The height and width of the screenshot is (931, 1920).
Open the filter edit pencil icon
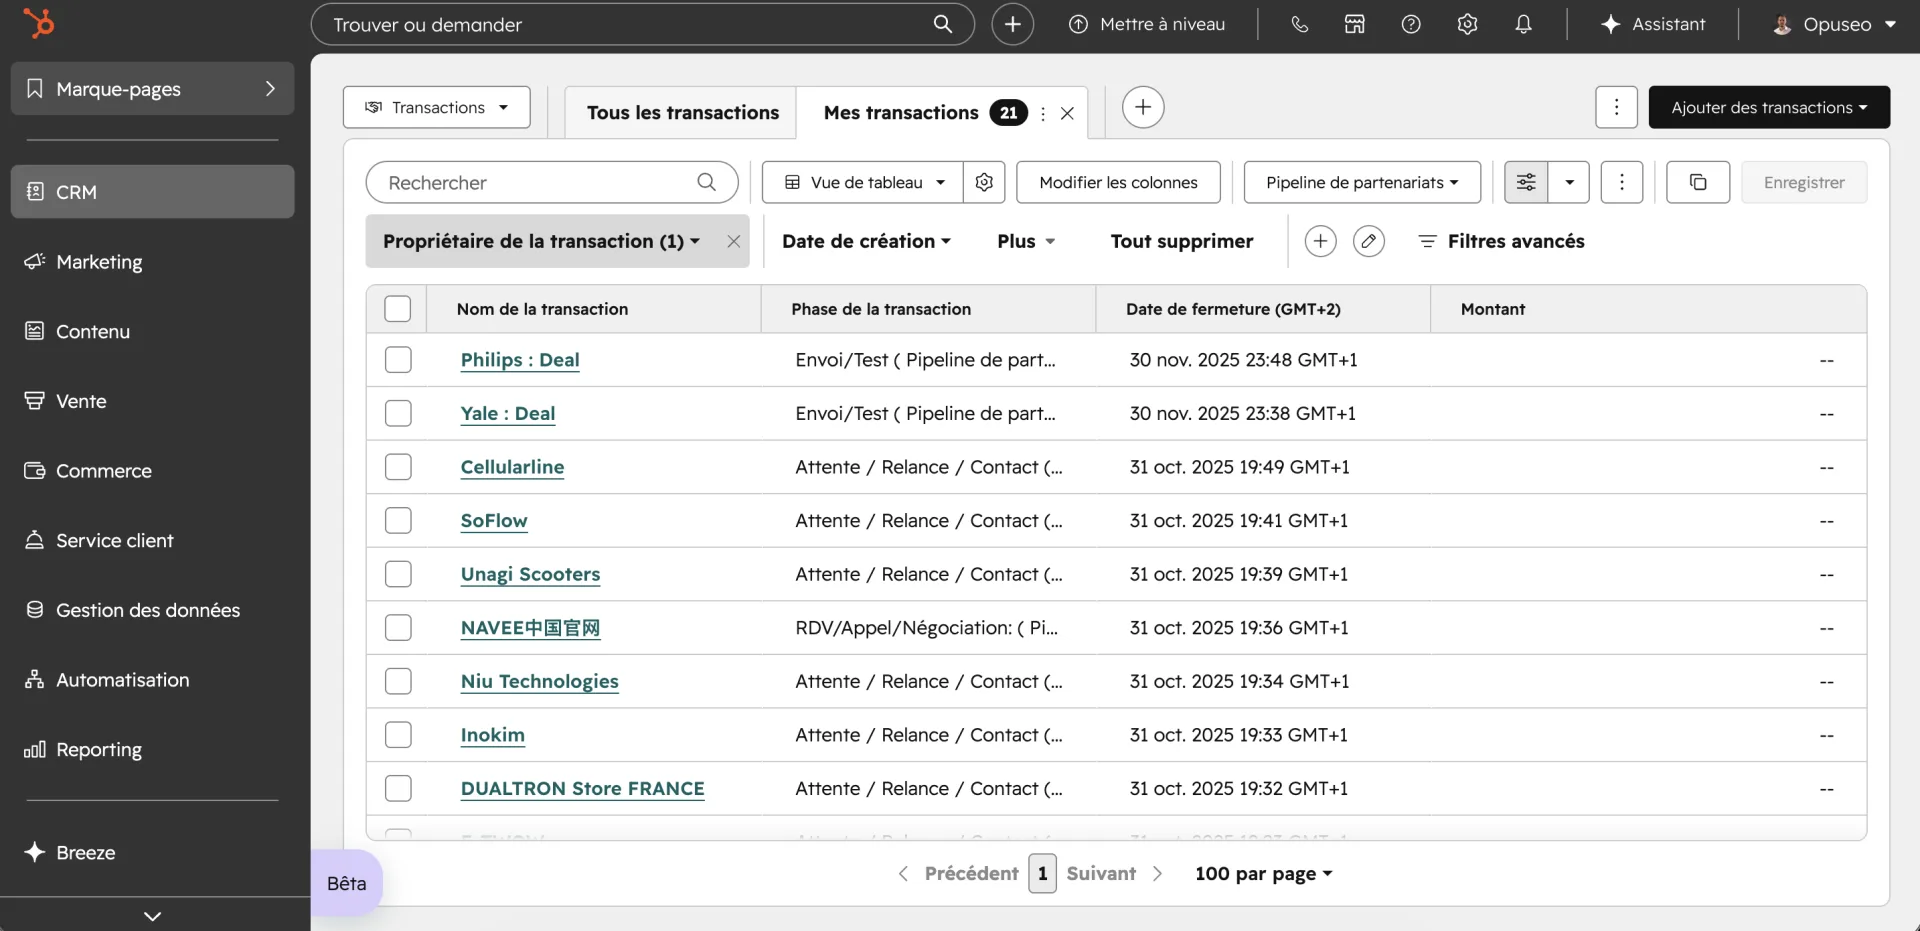1369,241
